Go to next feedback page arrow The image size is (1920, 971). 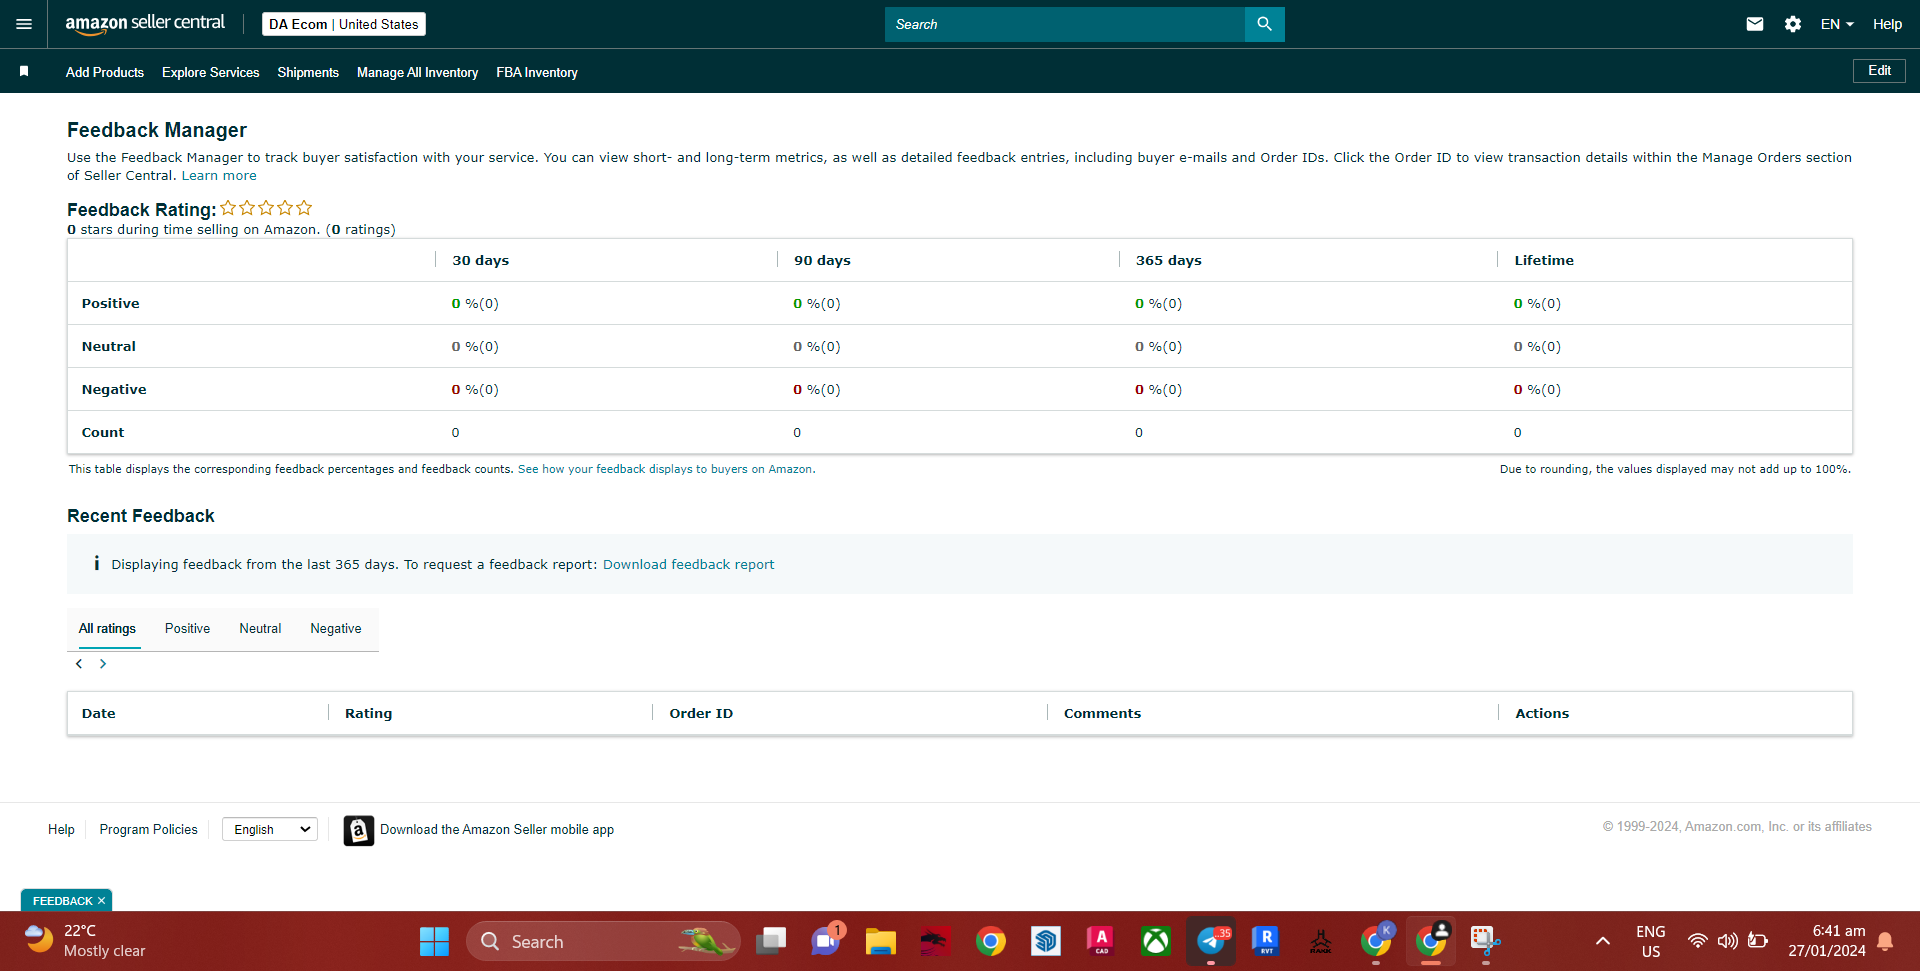click(x=103, y=664)
